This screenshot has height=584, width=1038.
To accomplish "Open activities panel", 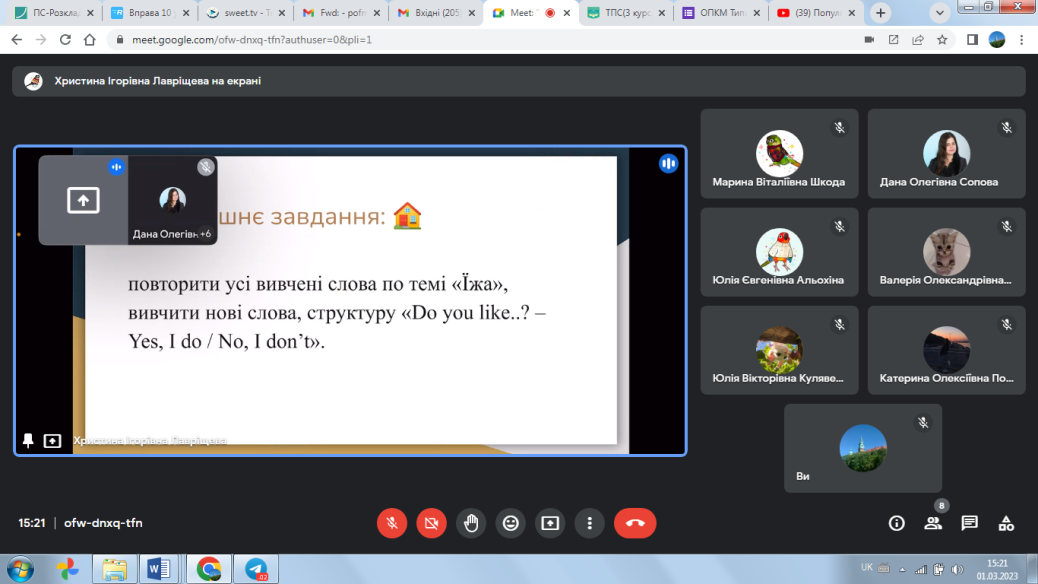I will [x=1006, y=523].
